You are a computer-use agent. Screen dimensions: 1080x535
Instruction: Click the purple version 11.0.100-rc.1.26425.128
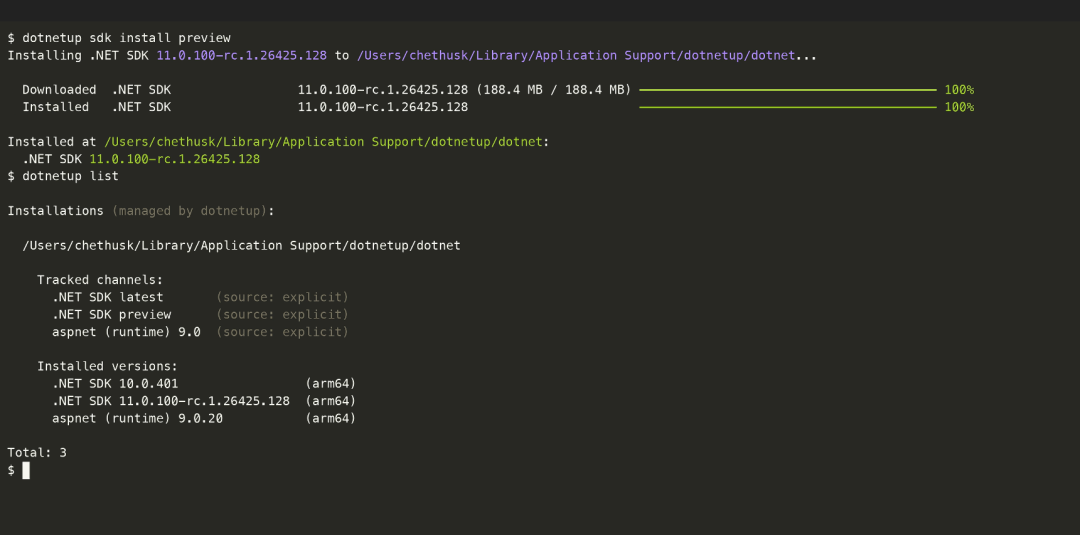click(242, 56)
